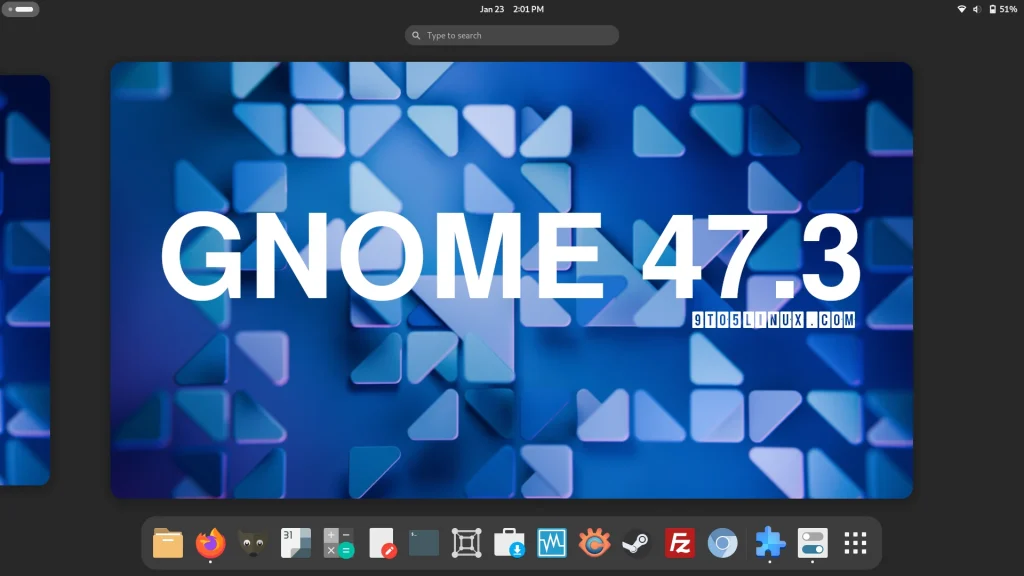This screenshot has height=576, width=1024.
Task: Open FileZilla from the dock
Action: 680,543
